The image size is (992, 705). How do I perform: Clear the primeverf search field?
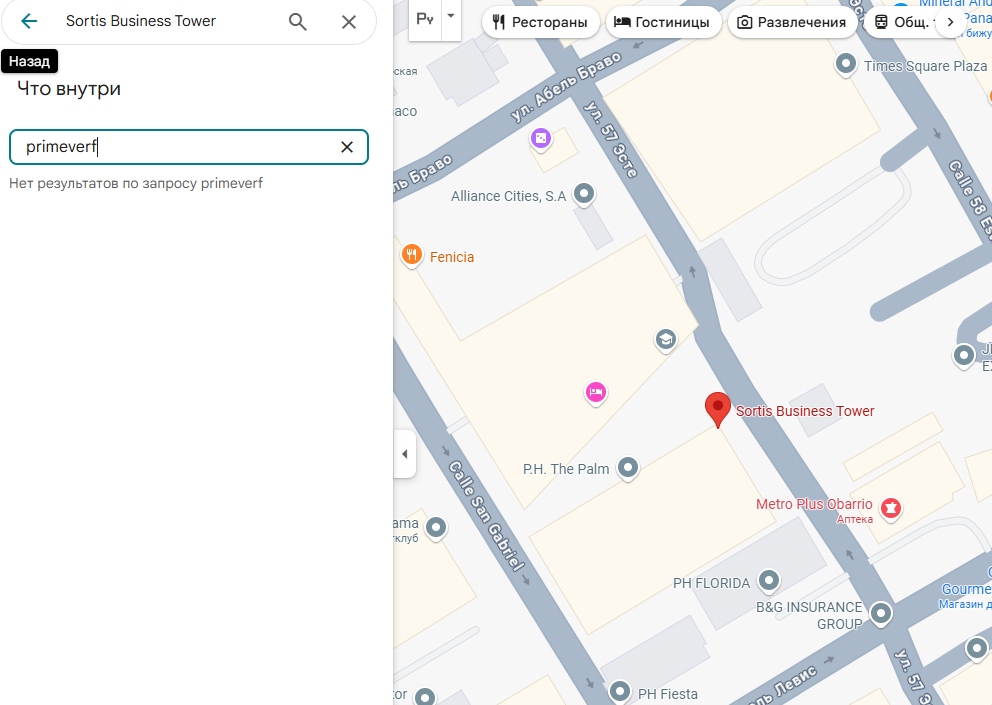(347, 147)
